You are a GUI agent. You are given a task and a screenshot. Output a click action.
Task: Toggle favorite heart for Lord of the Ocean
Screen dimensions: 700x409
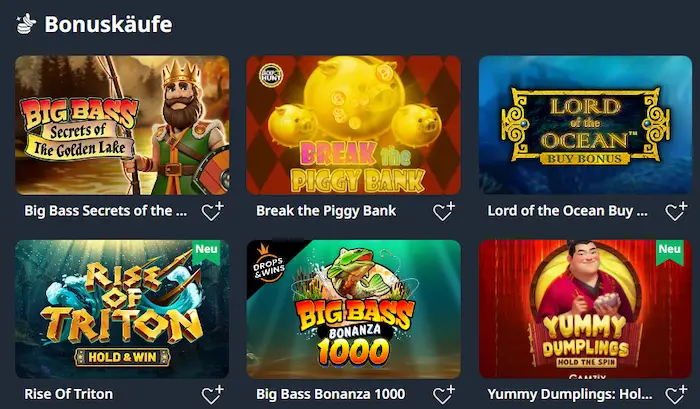[676, 211]
